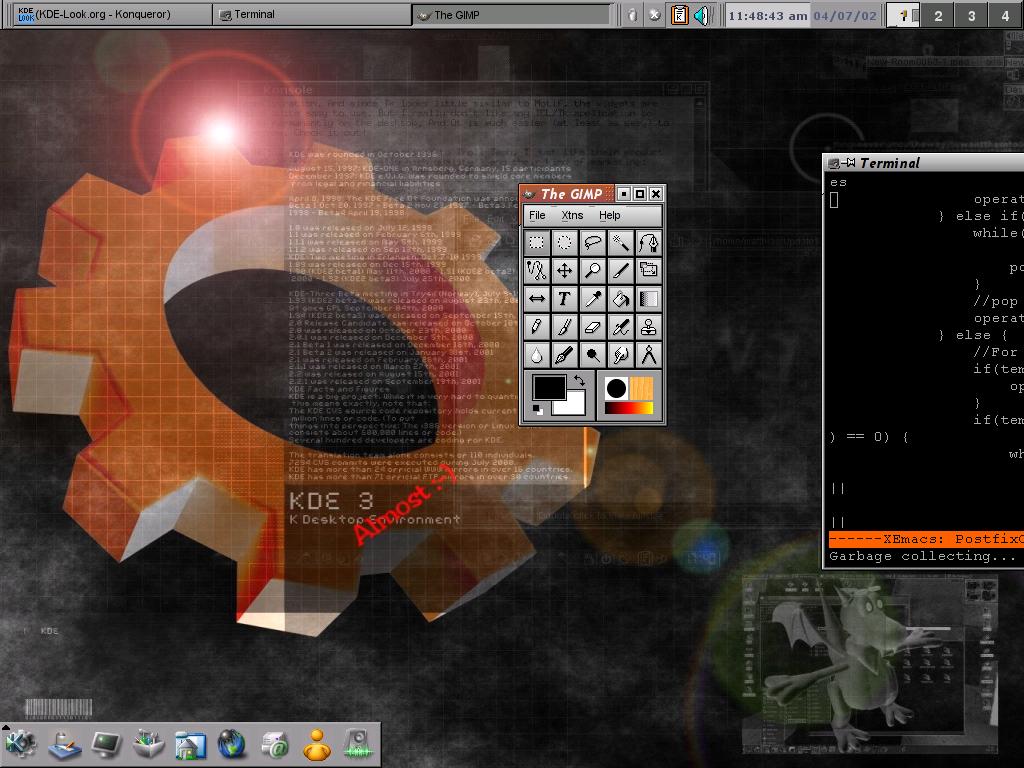Viewport: 1024px width, 768px height.
Task: Pick the Free Select lasso tool
Action: pyautogui.click(x=592, y=243)
